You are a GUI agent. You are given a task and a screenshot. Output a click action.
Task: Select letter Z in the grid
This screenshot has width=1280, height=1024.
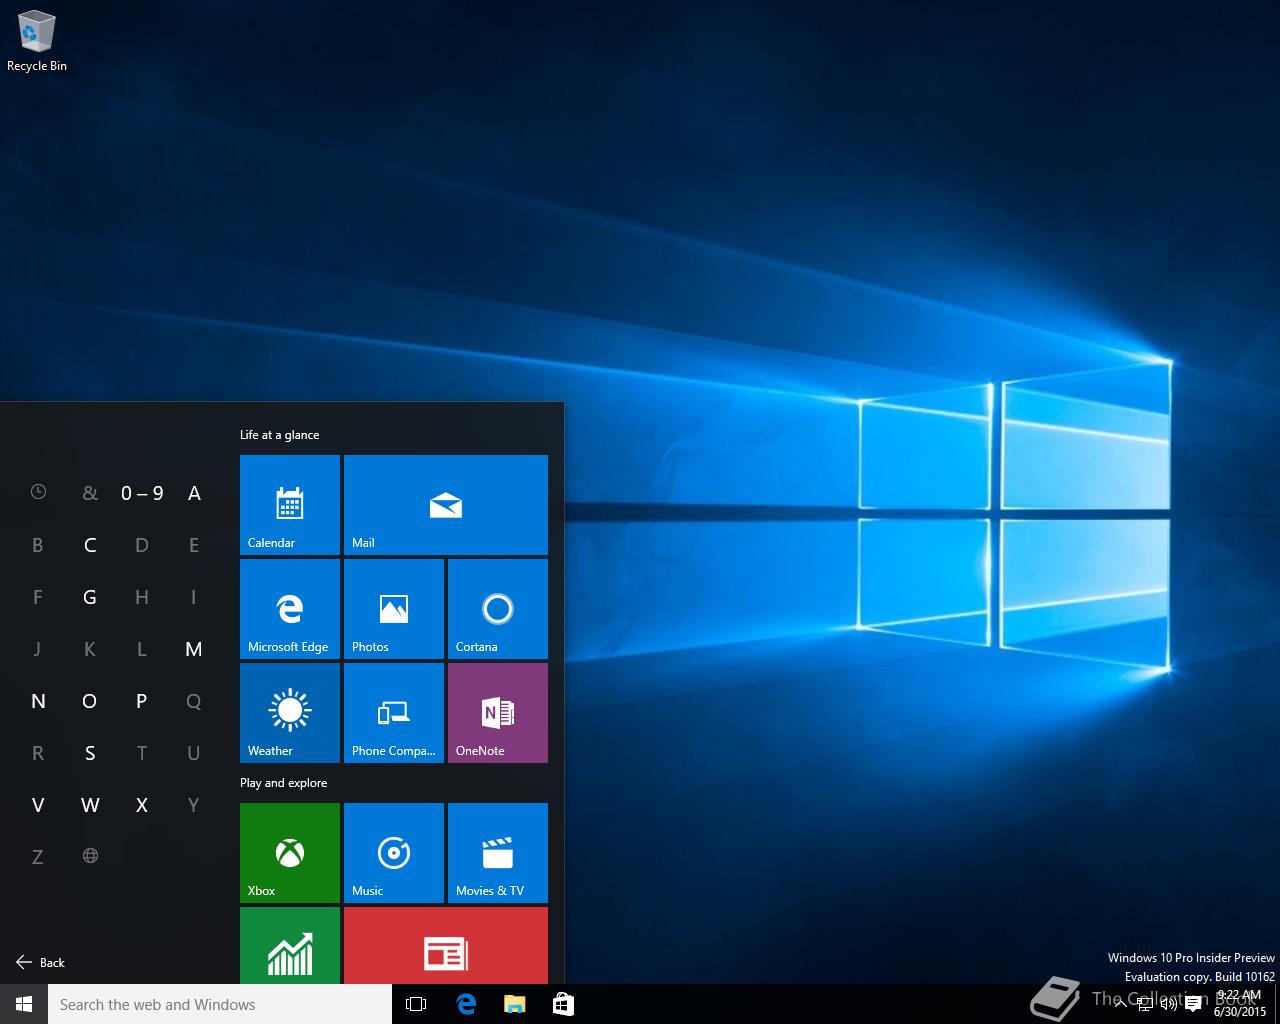tap(38, 857)
